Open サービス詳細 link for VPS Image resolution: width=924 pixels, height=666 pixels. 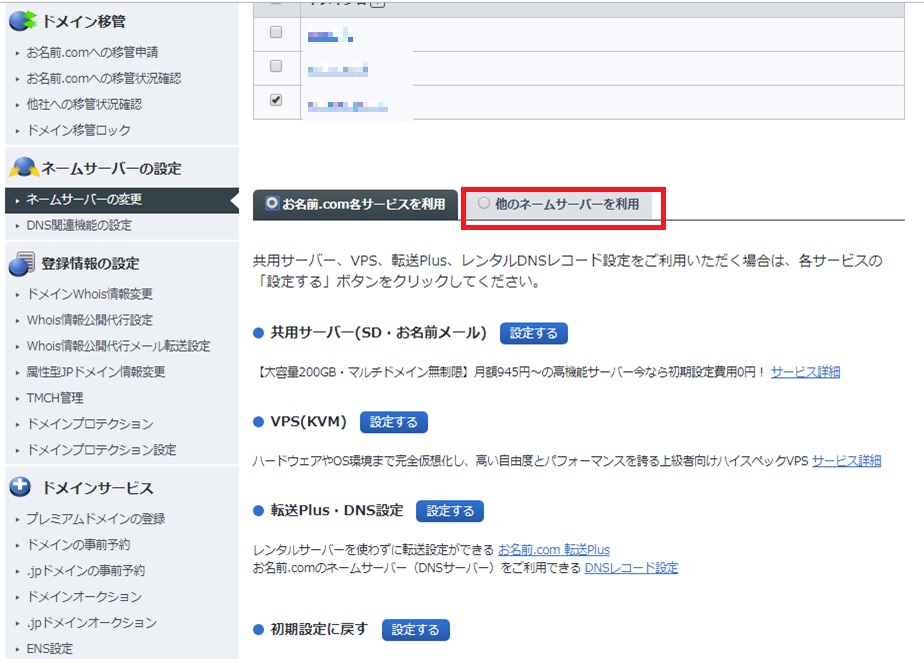point(846,461)
